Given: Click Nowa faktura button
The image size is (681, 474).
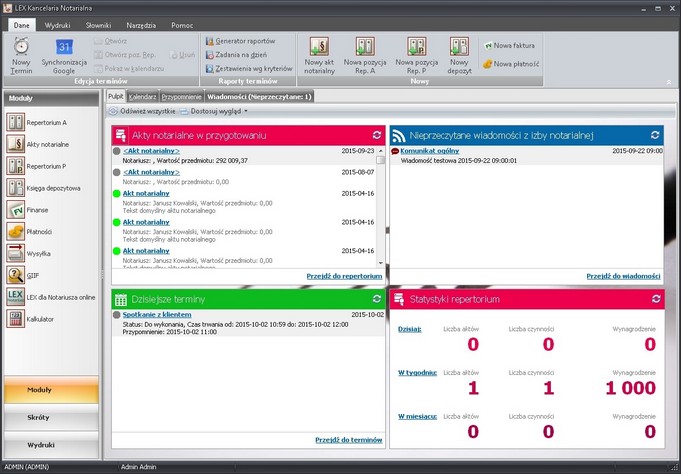Looking at the screenshot, I should (511, 46).
